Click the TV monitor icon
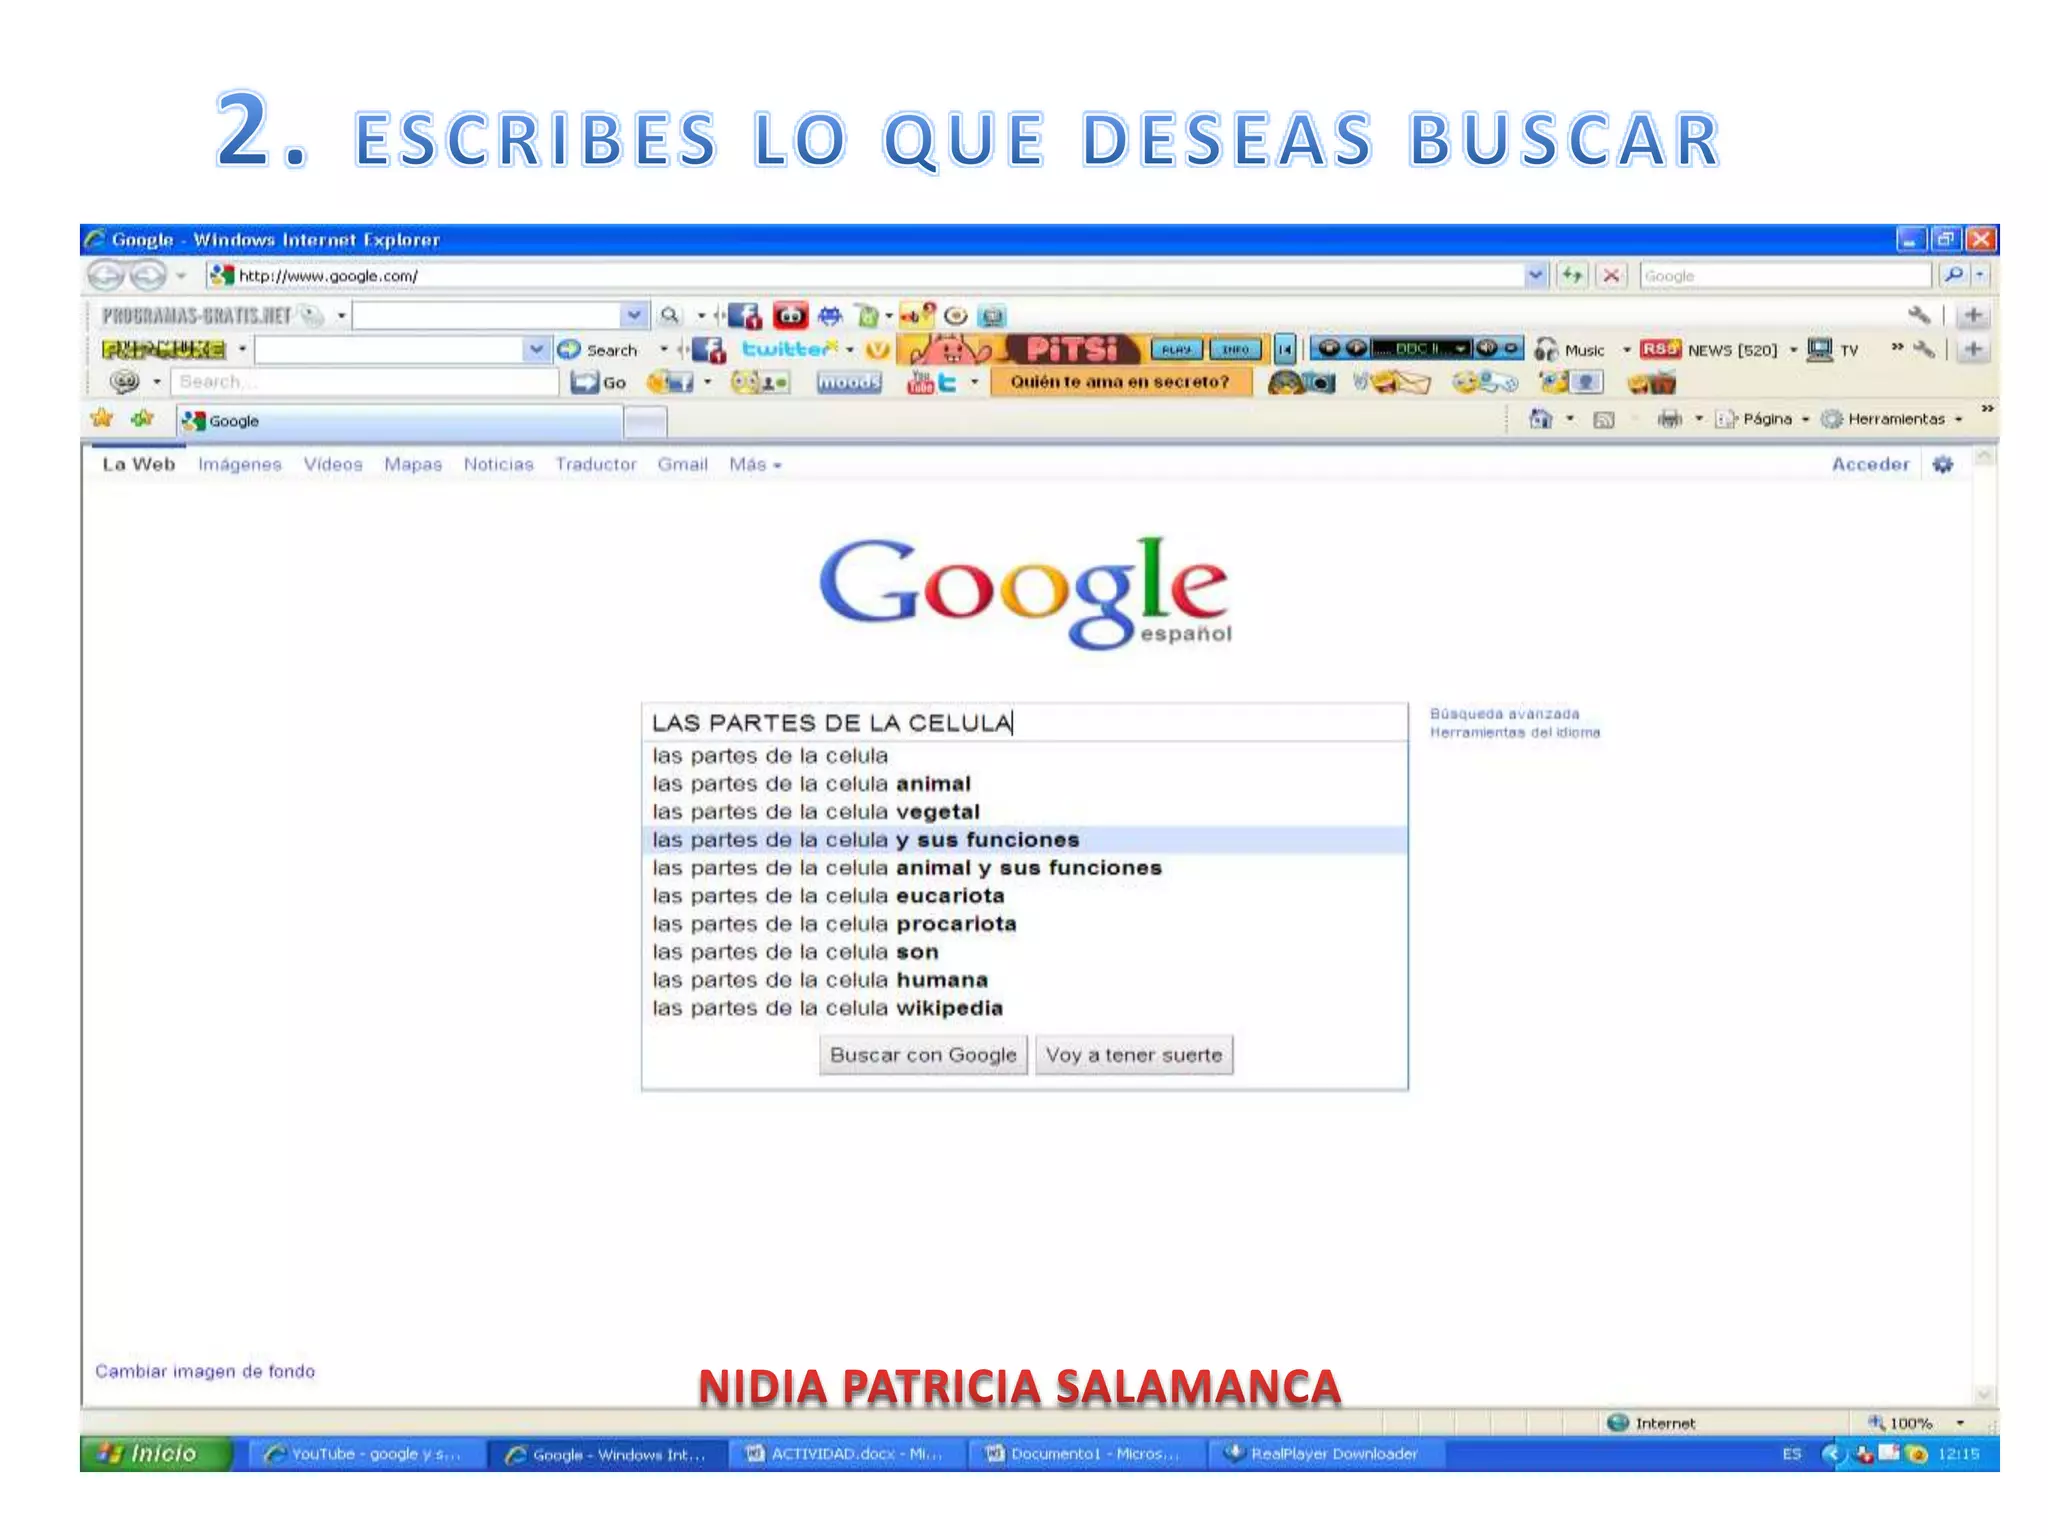 (1820, 349)
